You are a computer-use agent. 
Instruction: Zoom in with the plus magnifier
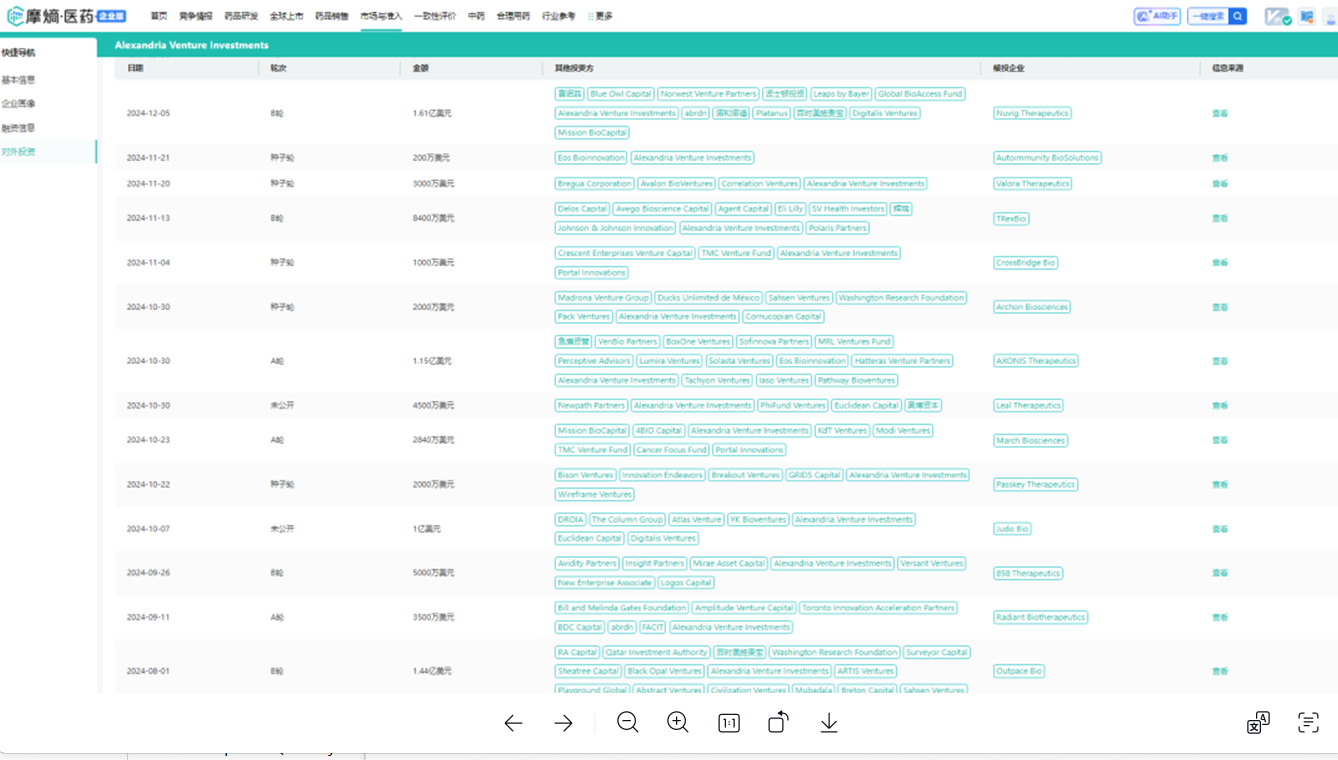coord(678,722)
